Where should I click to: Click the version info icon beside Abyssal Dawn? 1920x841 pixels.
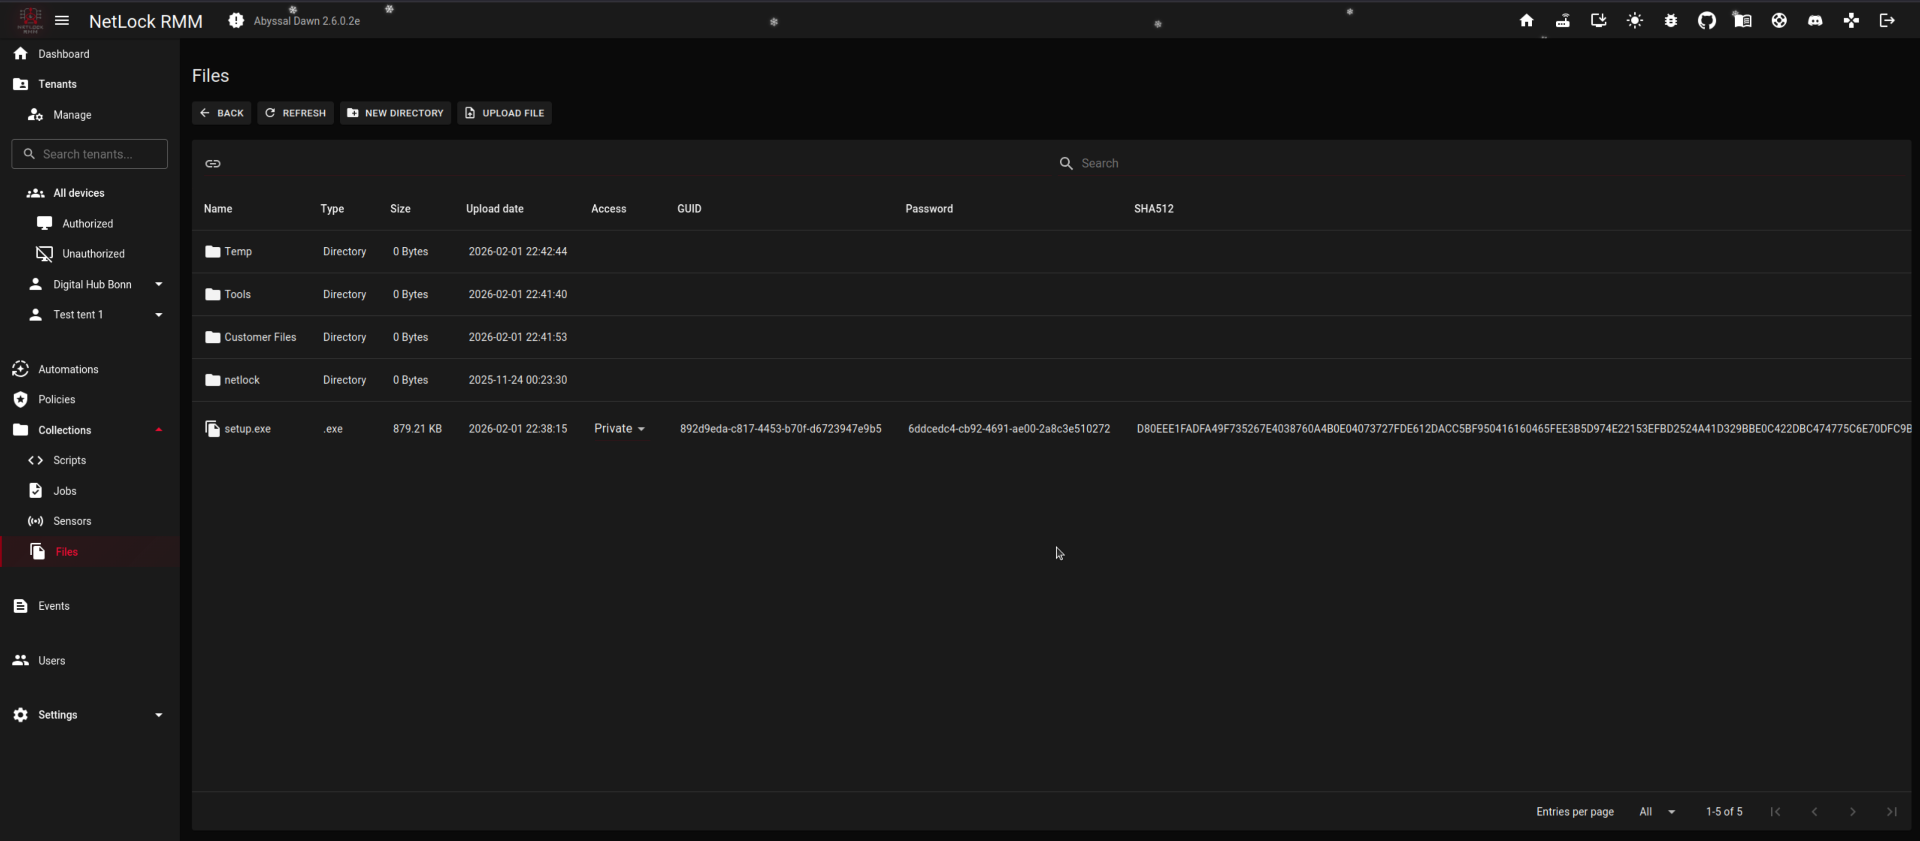point(236,21)
